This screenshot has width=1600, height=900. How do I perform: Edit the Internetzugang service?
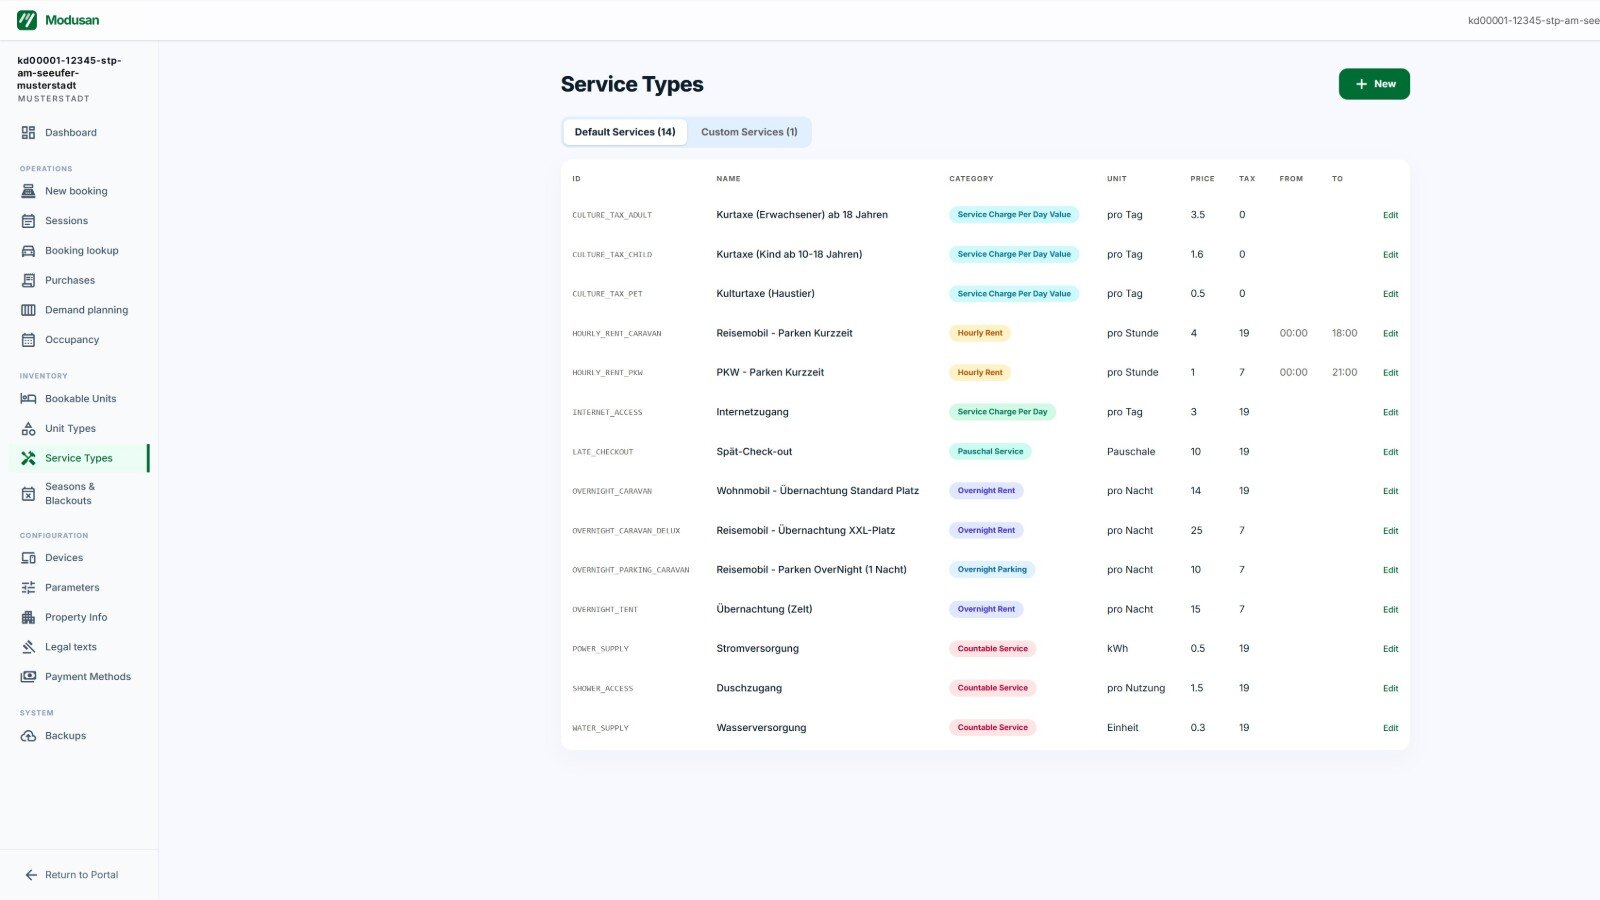[x=1390, y=412]
